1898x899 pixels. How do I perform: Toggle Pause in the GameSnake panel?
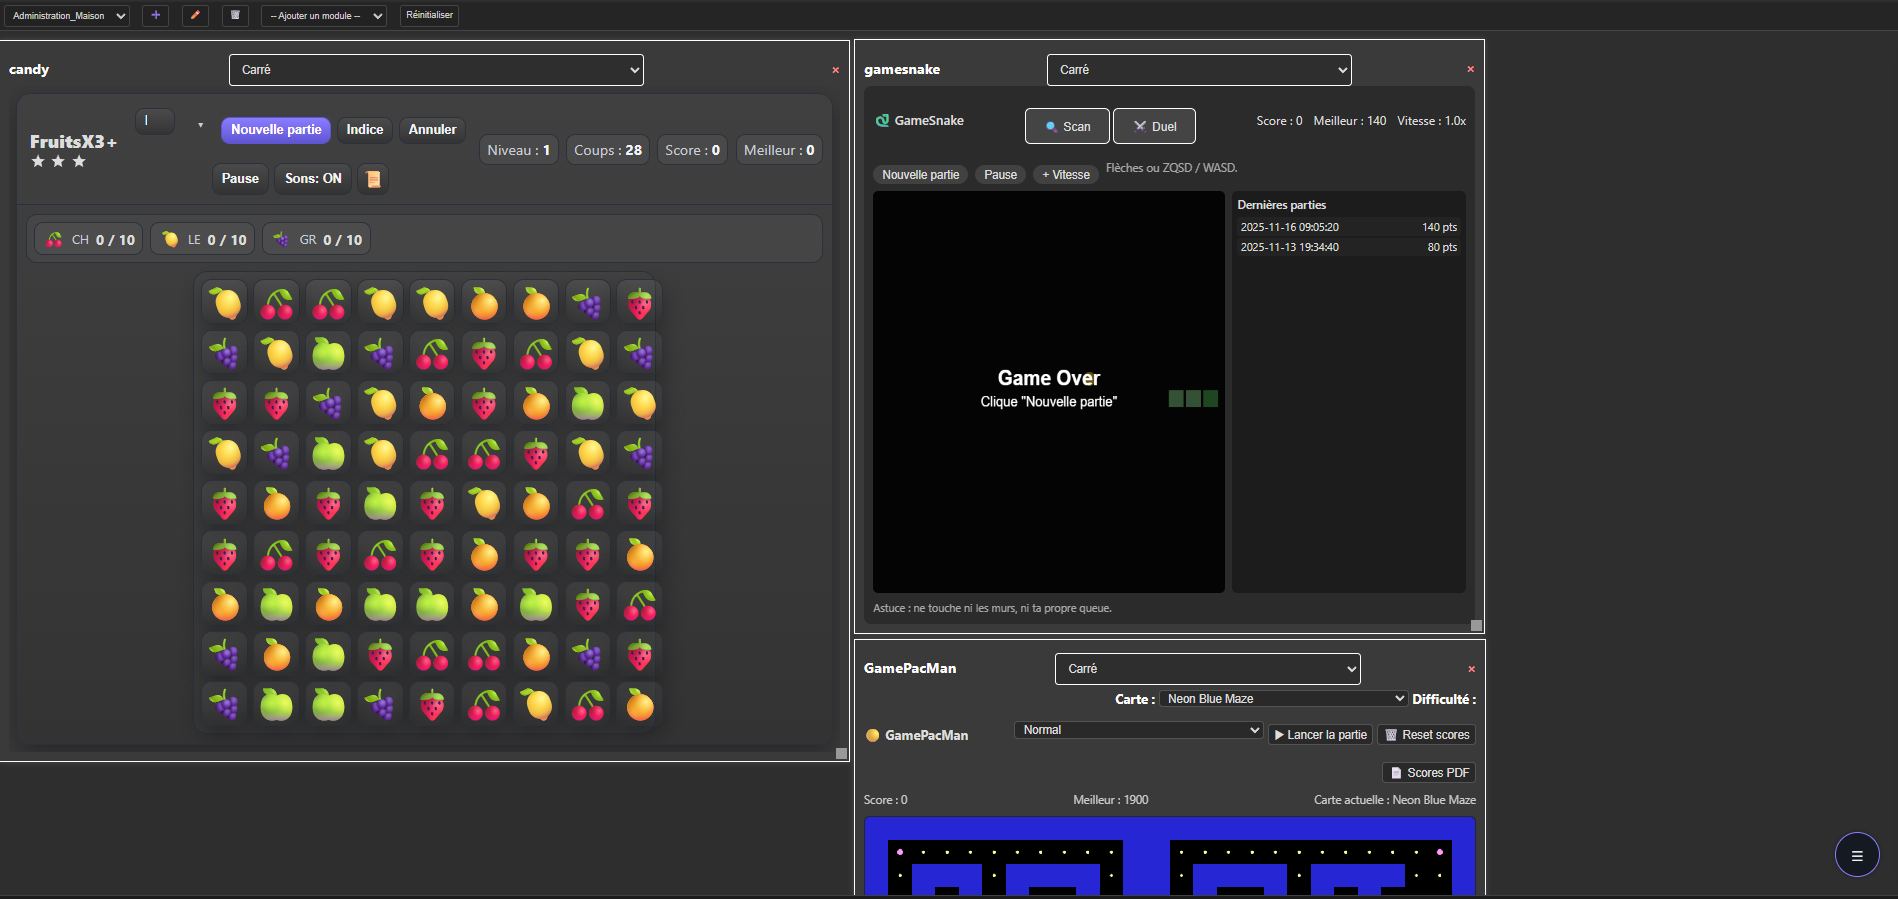coord(1000,175)
